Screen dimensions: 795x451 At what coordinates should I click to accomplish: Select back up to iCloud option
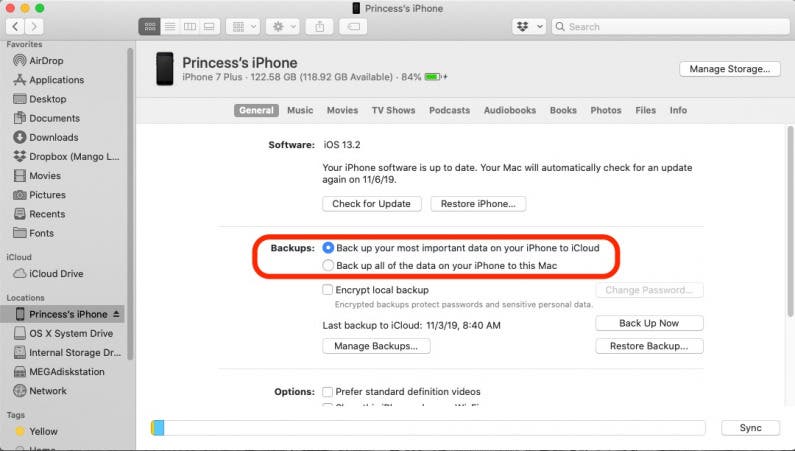[328, 247]
